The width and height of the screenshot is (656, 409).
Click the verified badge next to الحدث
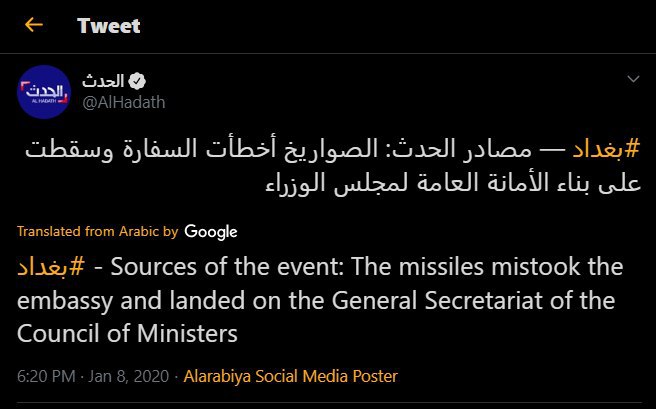point(137,81)
